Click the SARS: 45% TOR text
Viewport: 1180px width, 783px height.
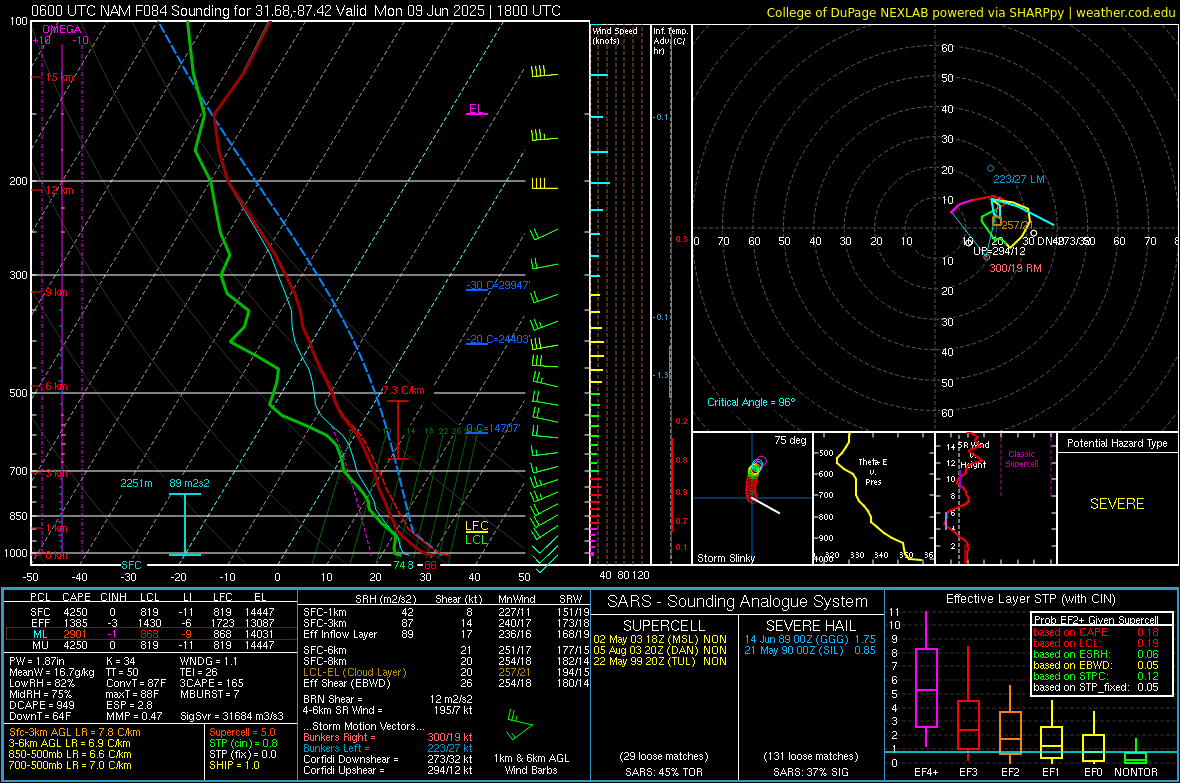[x=665, y=772]
